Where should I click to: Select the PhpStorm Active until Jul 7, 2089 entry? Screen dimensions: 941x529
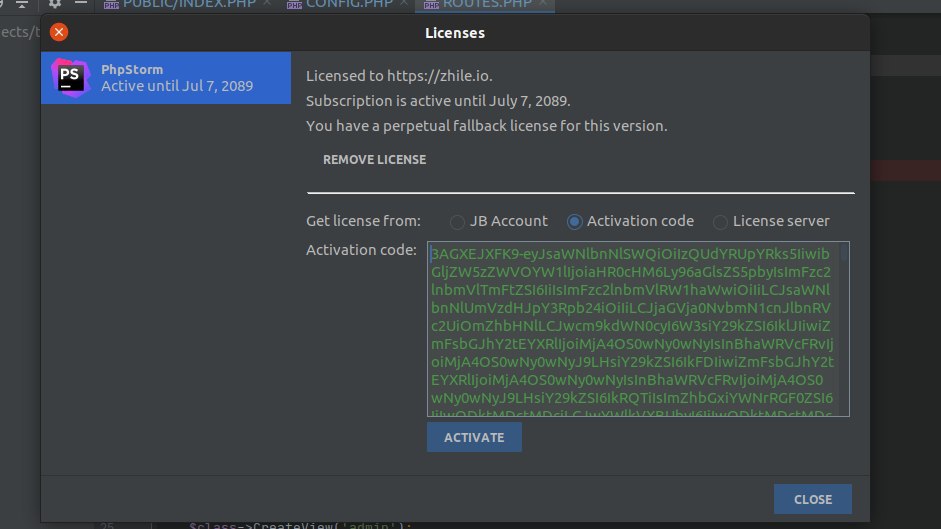166,77
